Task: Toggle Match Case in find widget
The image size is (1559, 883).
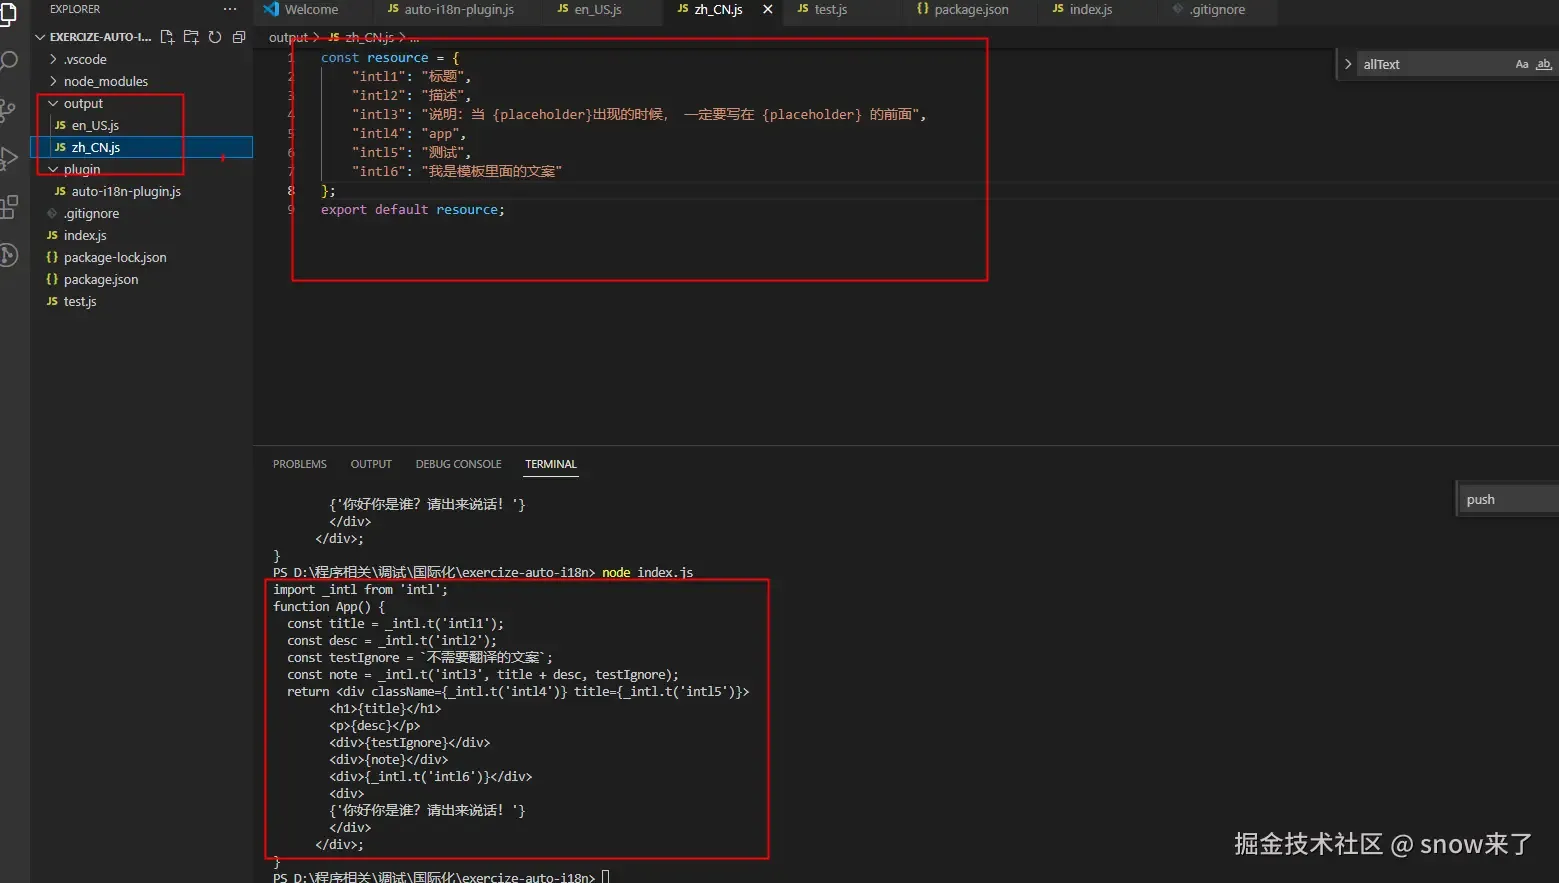Action: point(1522,64)
